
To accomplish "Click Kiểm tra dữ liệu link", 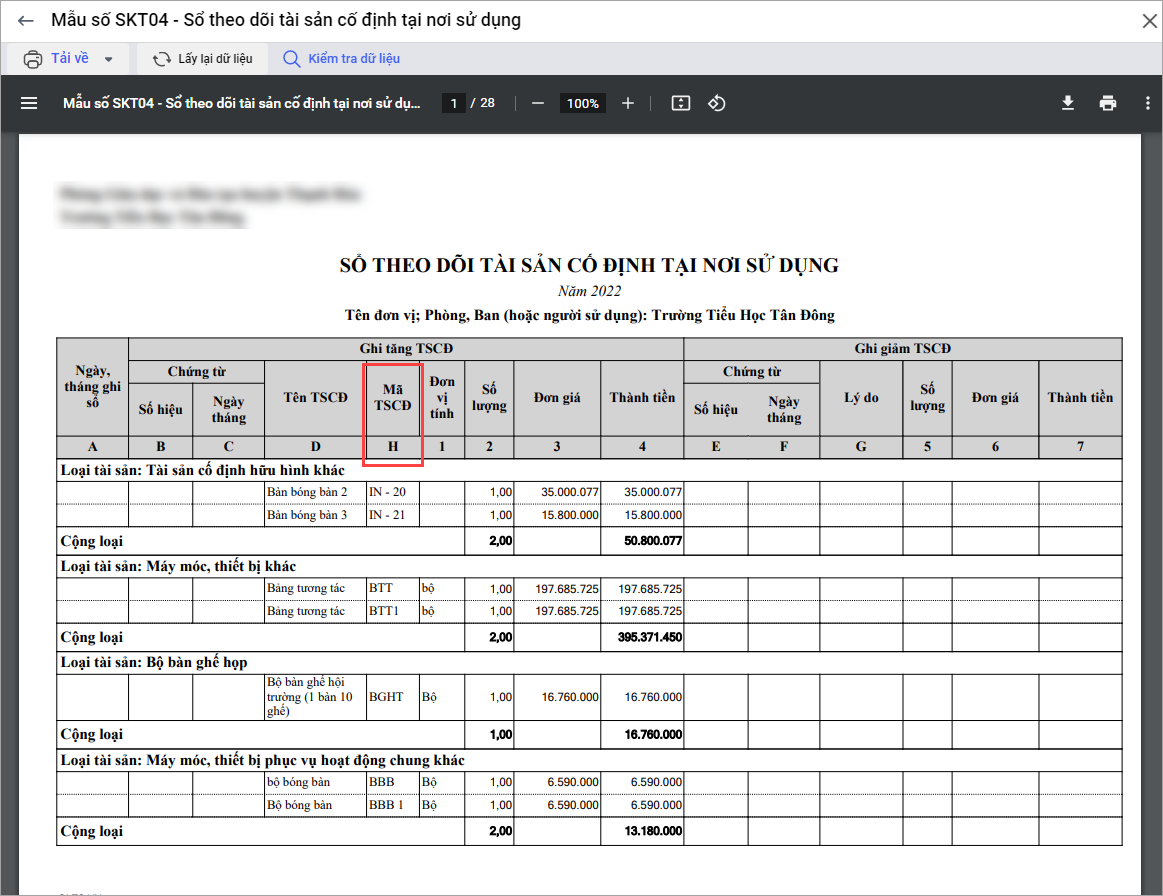I will point(341,59).
